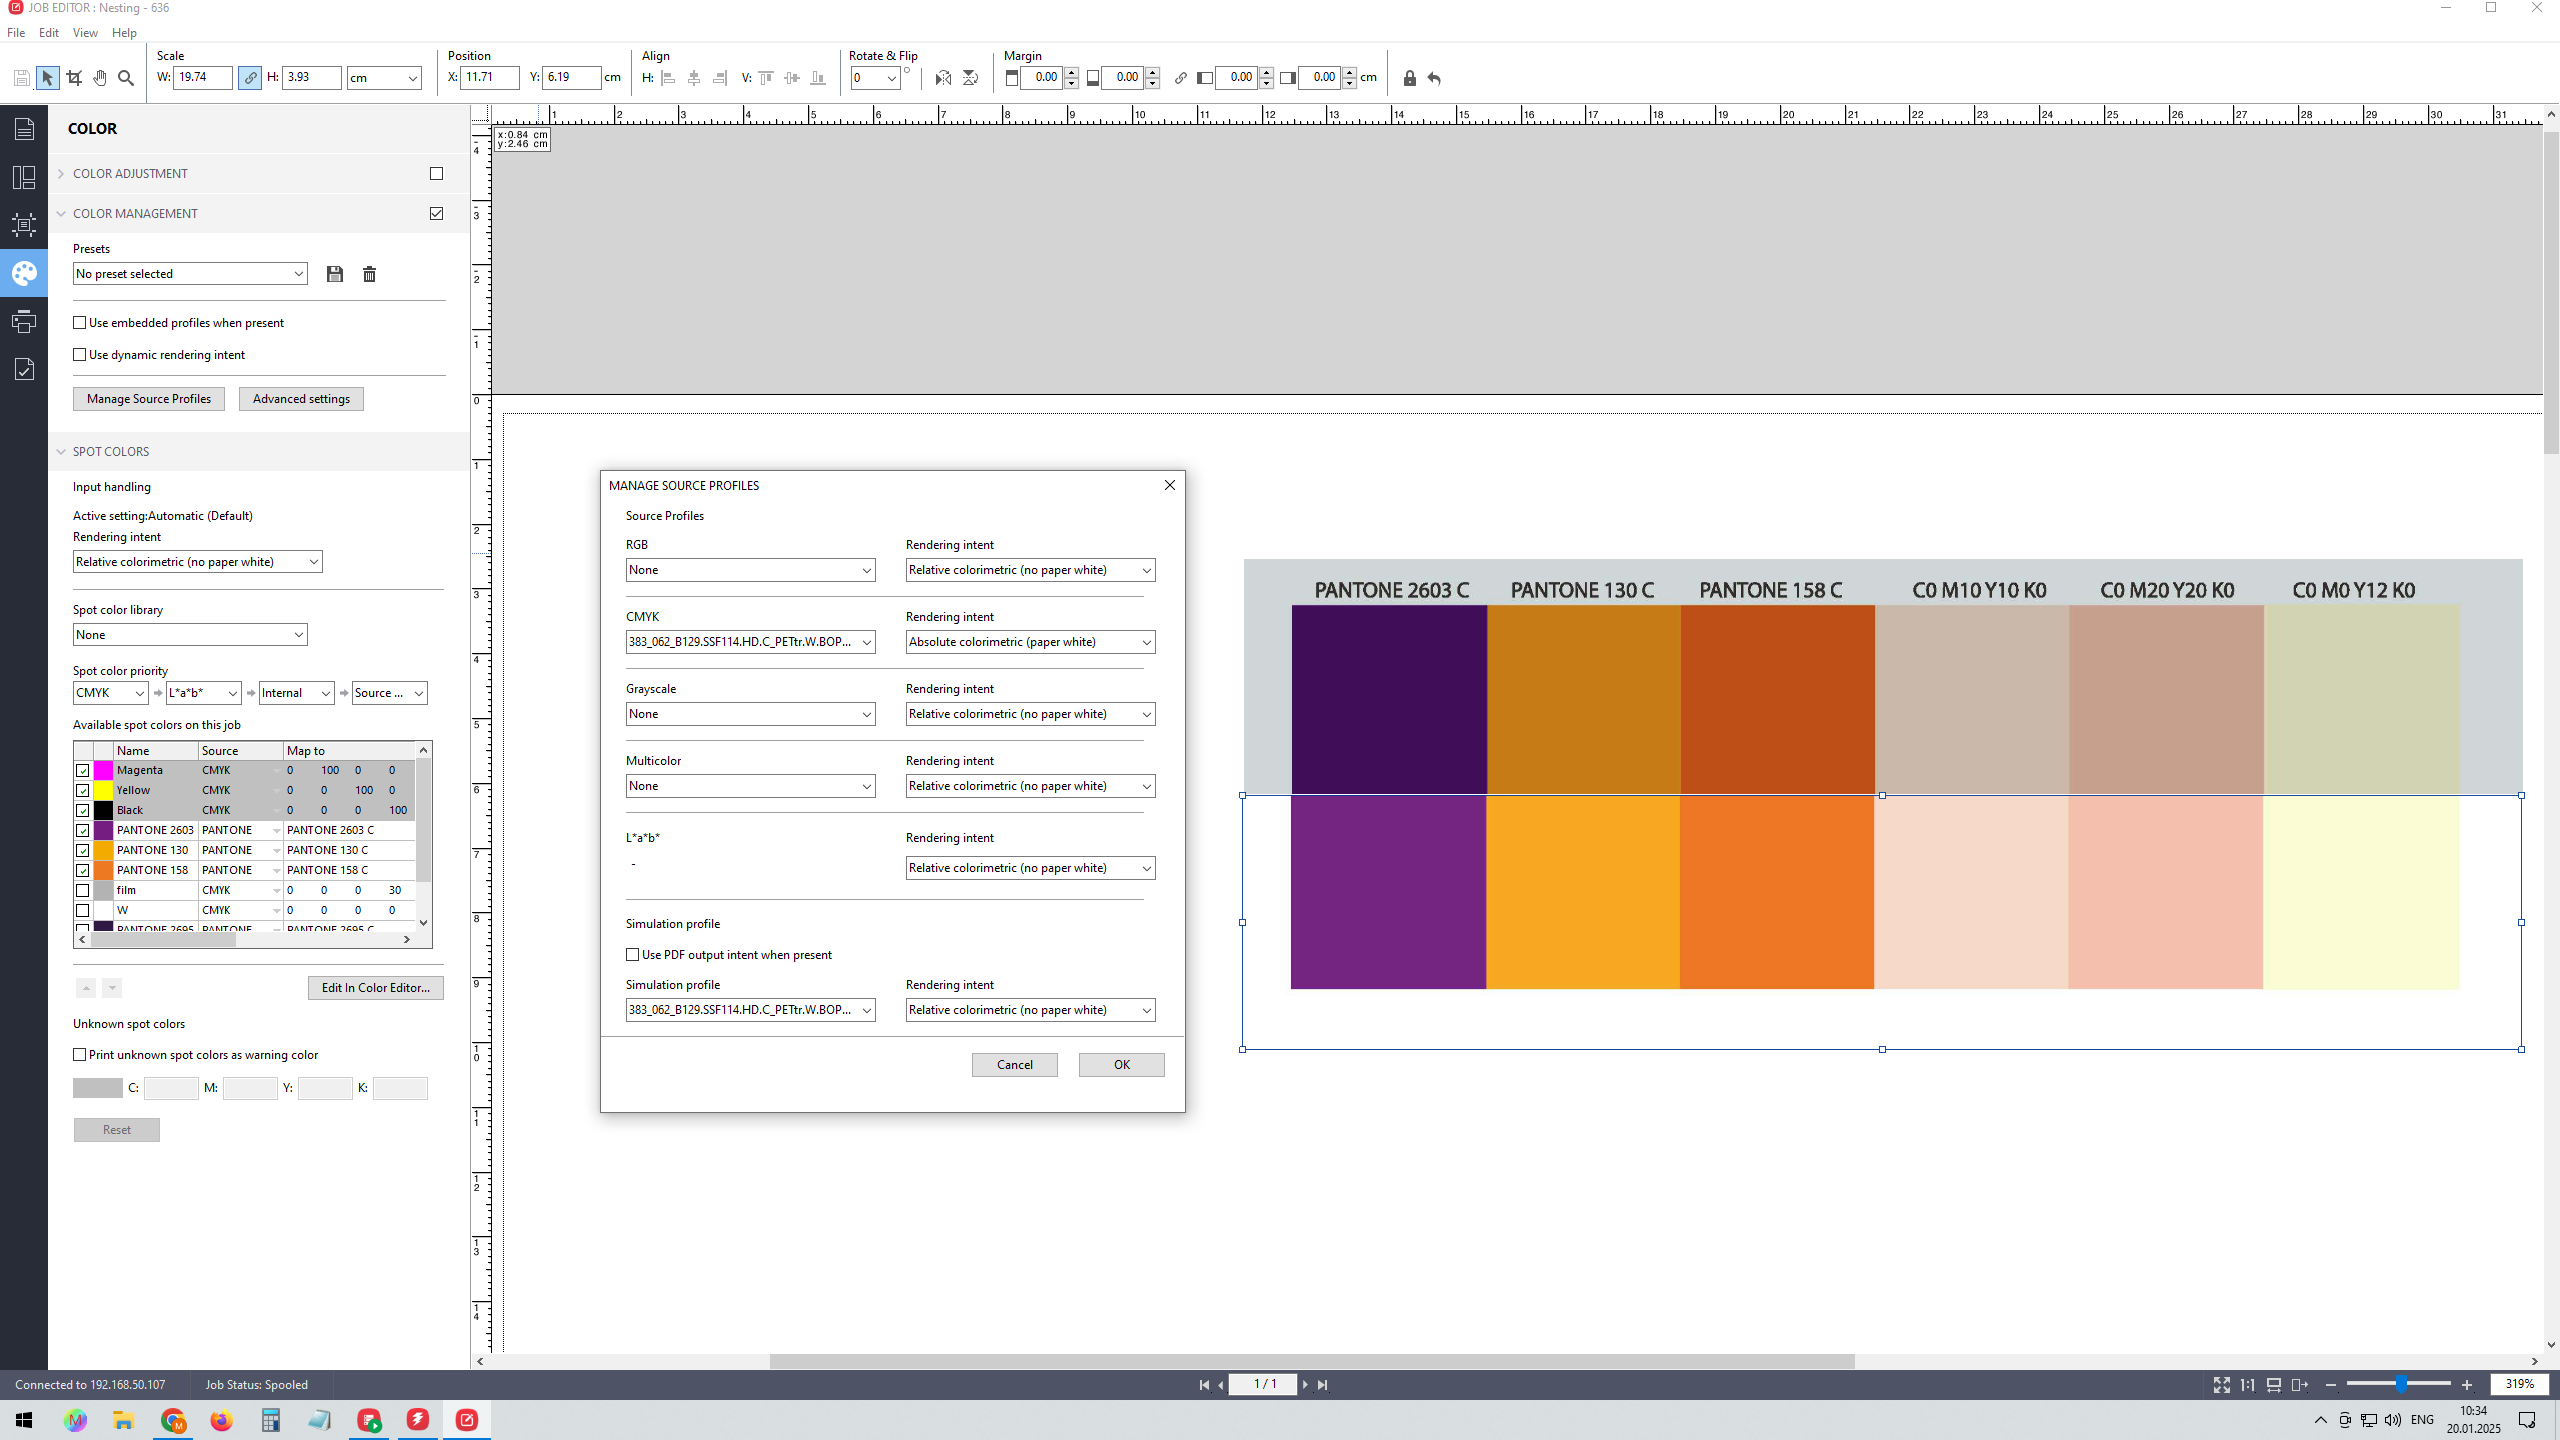Delete the selected preset trash icon
The image size is (2560, 1440).
point(369,274)
